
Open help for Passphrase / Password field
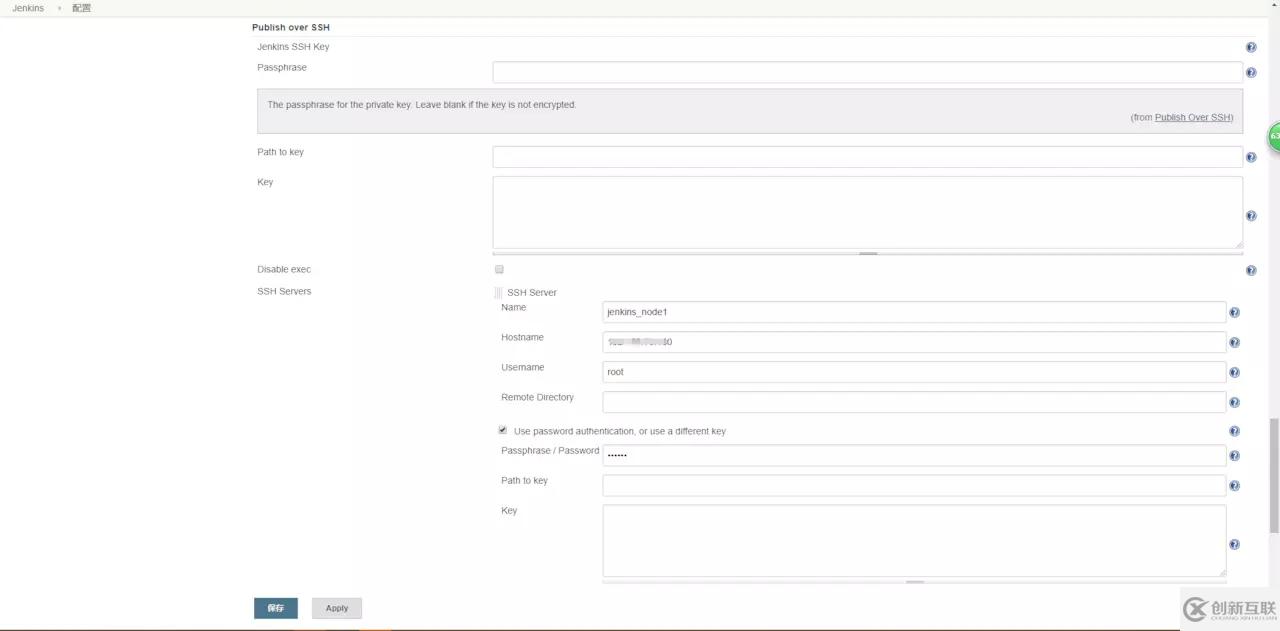1234,456
